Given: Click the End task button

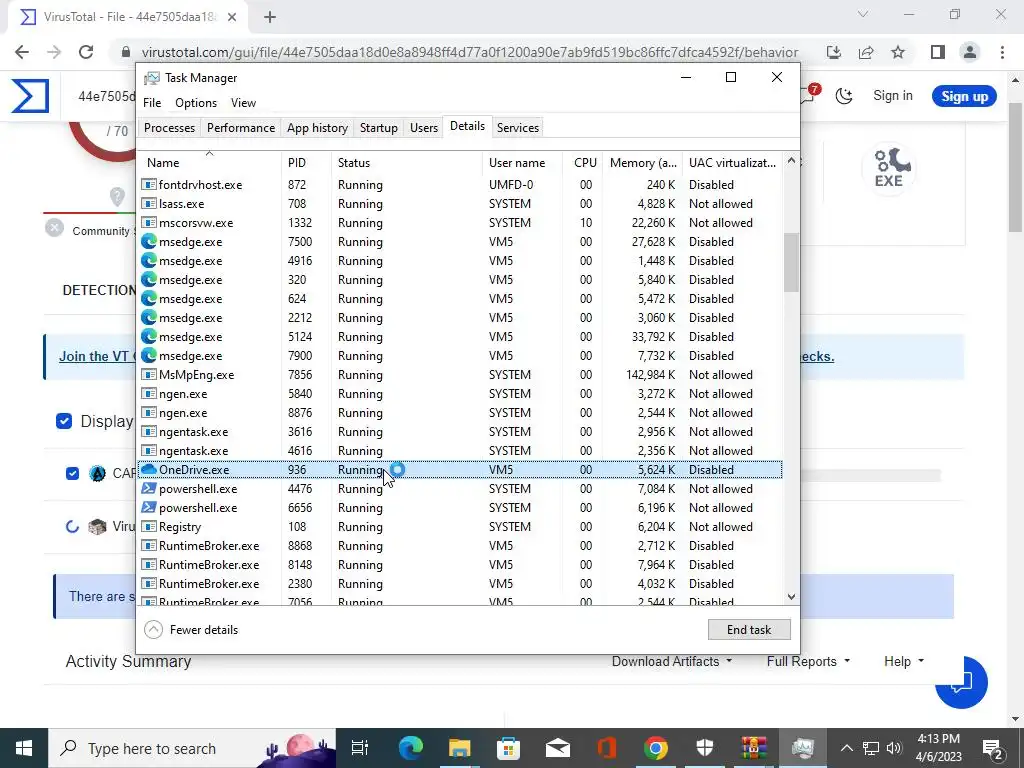Looking at the screenshot, I should click(x=749, y=630).
